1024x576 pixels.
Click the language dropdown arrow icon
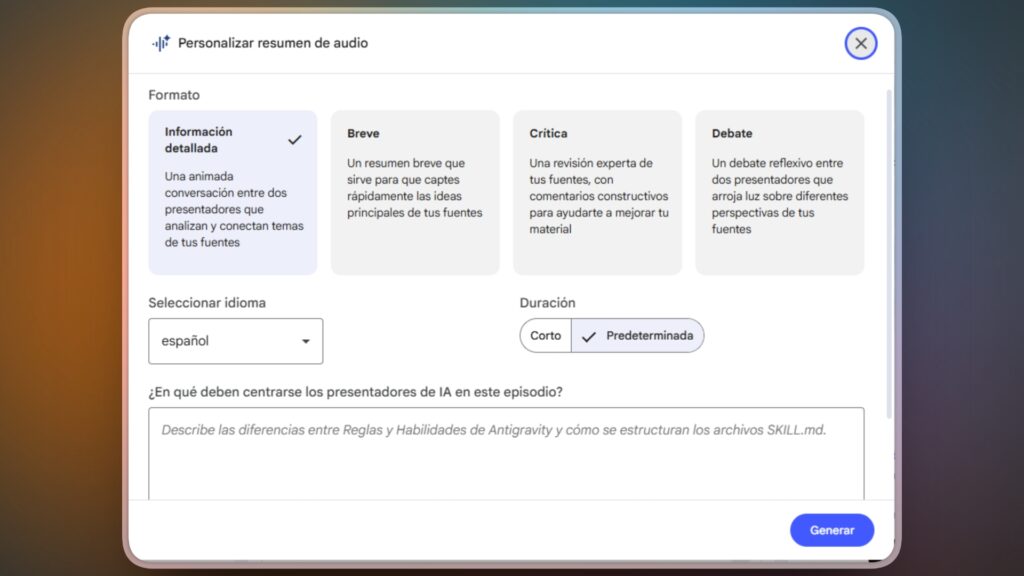point(306,341)
